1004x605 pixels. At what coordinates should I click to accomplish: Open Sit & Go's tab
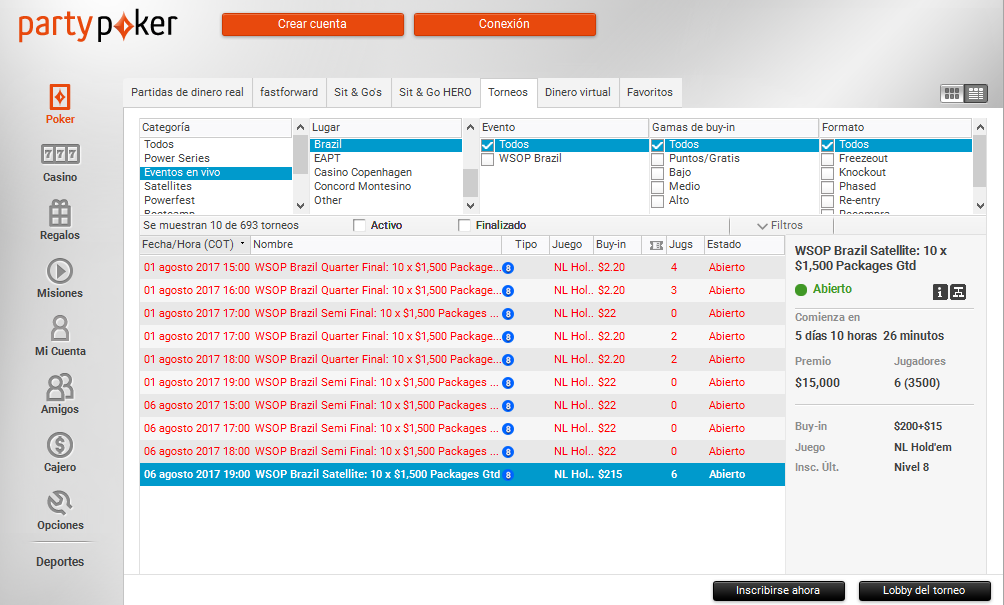tap(358, 93)
